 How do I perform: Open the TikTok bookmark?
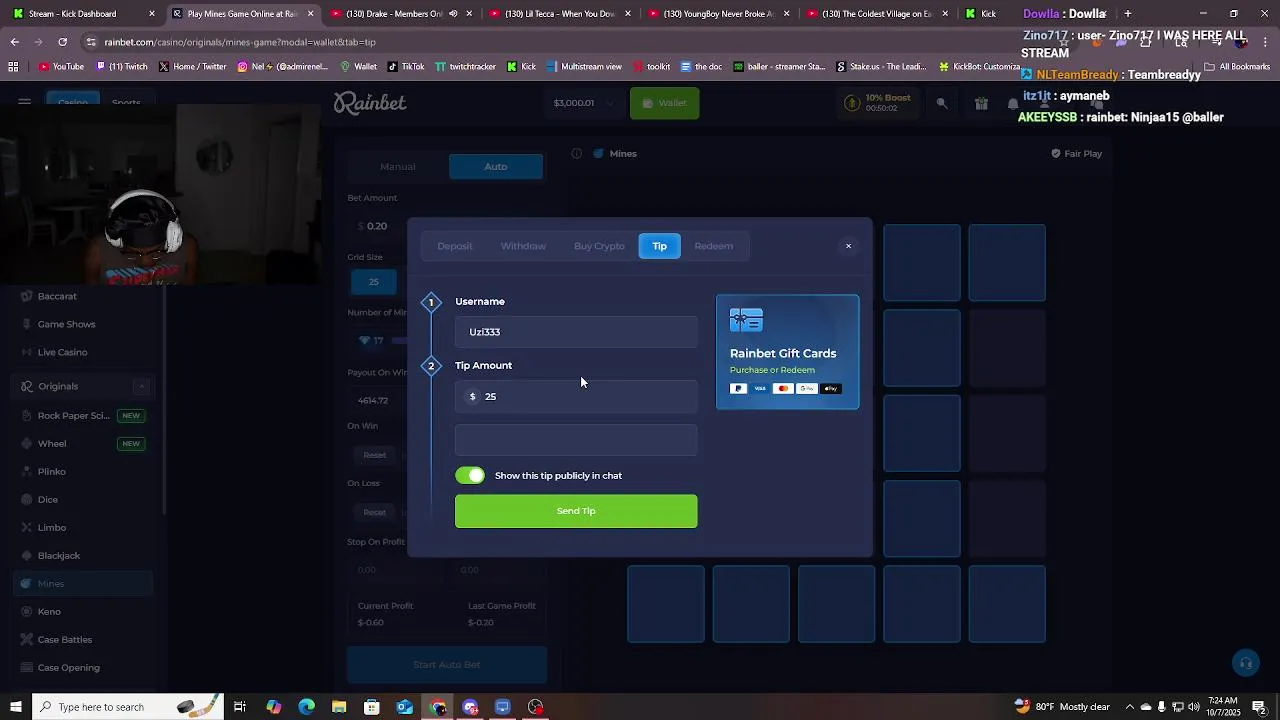(404, 67)
